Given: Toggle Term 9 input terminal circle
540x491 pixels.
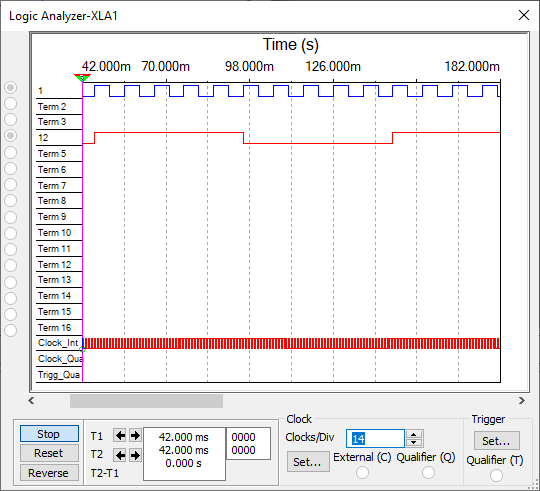Looking at the screenshot, I should [x=11, y=217].
